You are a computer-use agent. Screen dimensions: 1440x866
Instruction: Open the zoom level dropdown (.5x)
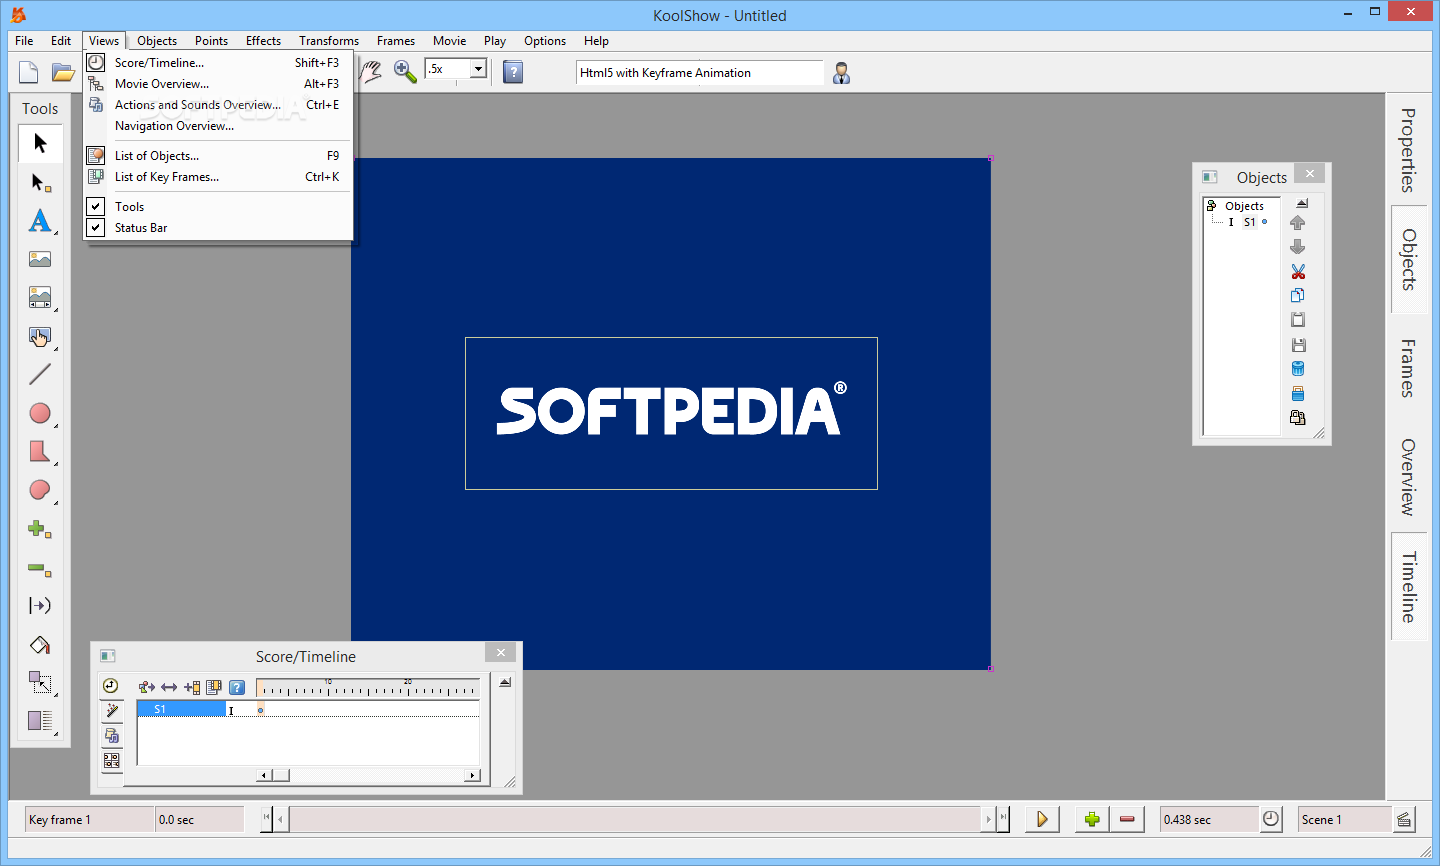[478, 69]
